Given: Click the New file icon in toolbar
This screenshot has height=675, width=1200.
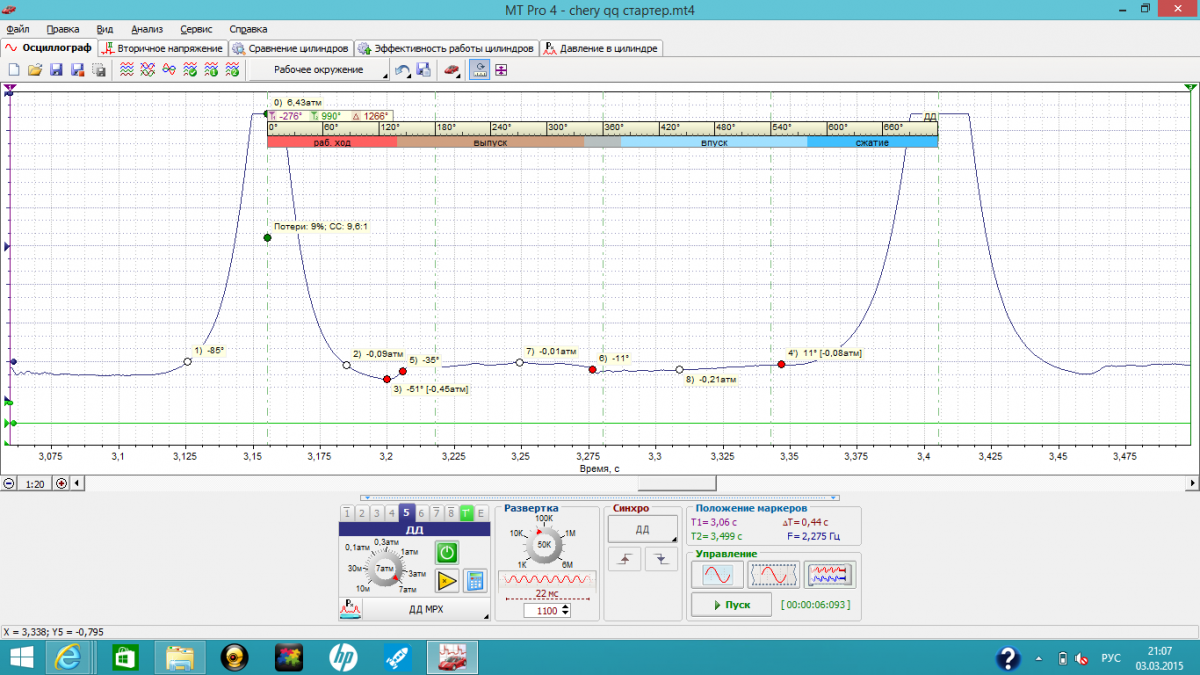Looking at the screenshot, I should pos(14,70).
